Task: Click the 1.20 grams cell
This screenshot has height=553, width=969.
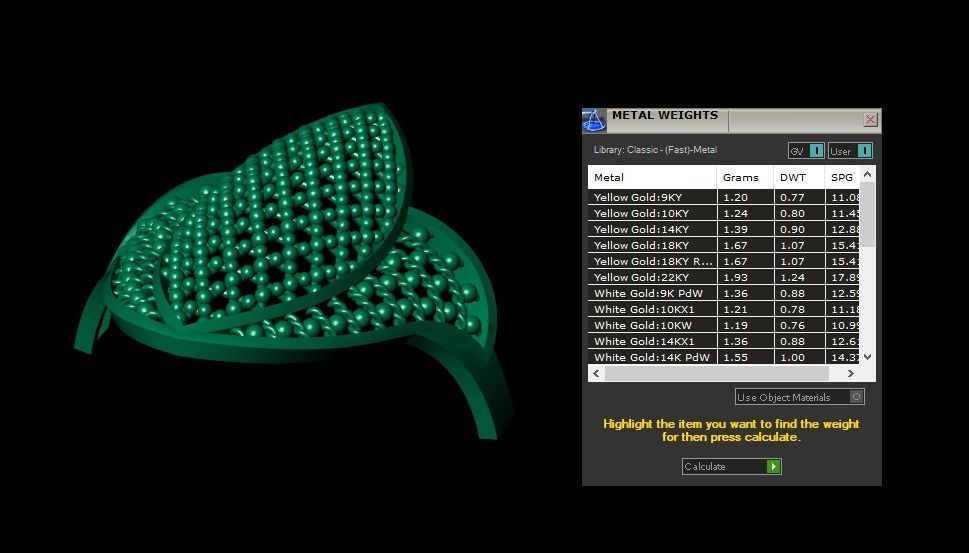Action: coord(745,197)
